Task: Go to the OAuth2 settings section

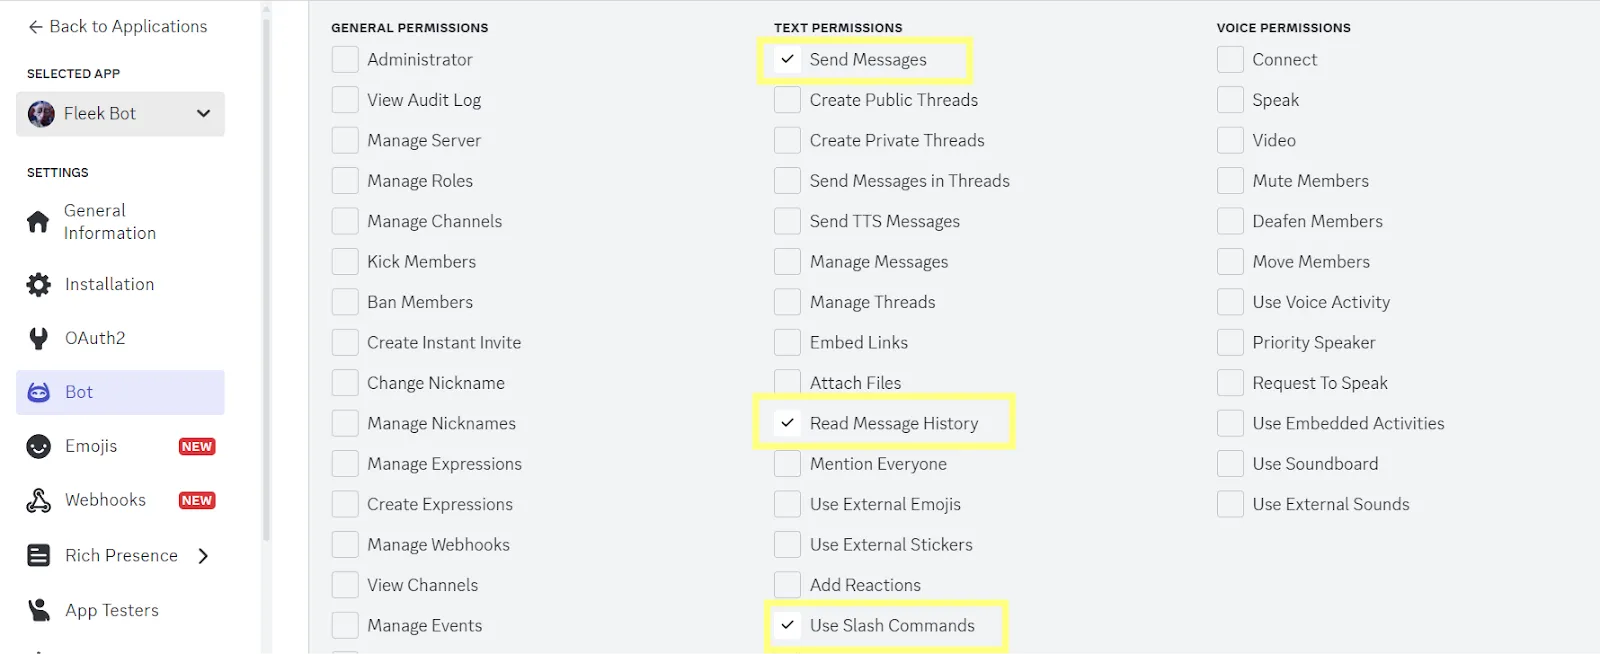Action: [x=95, y=339]
